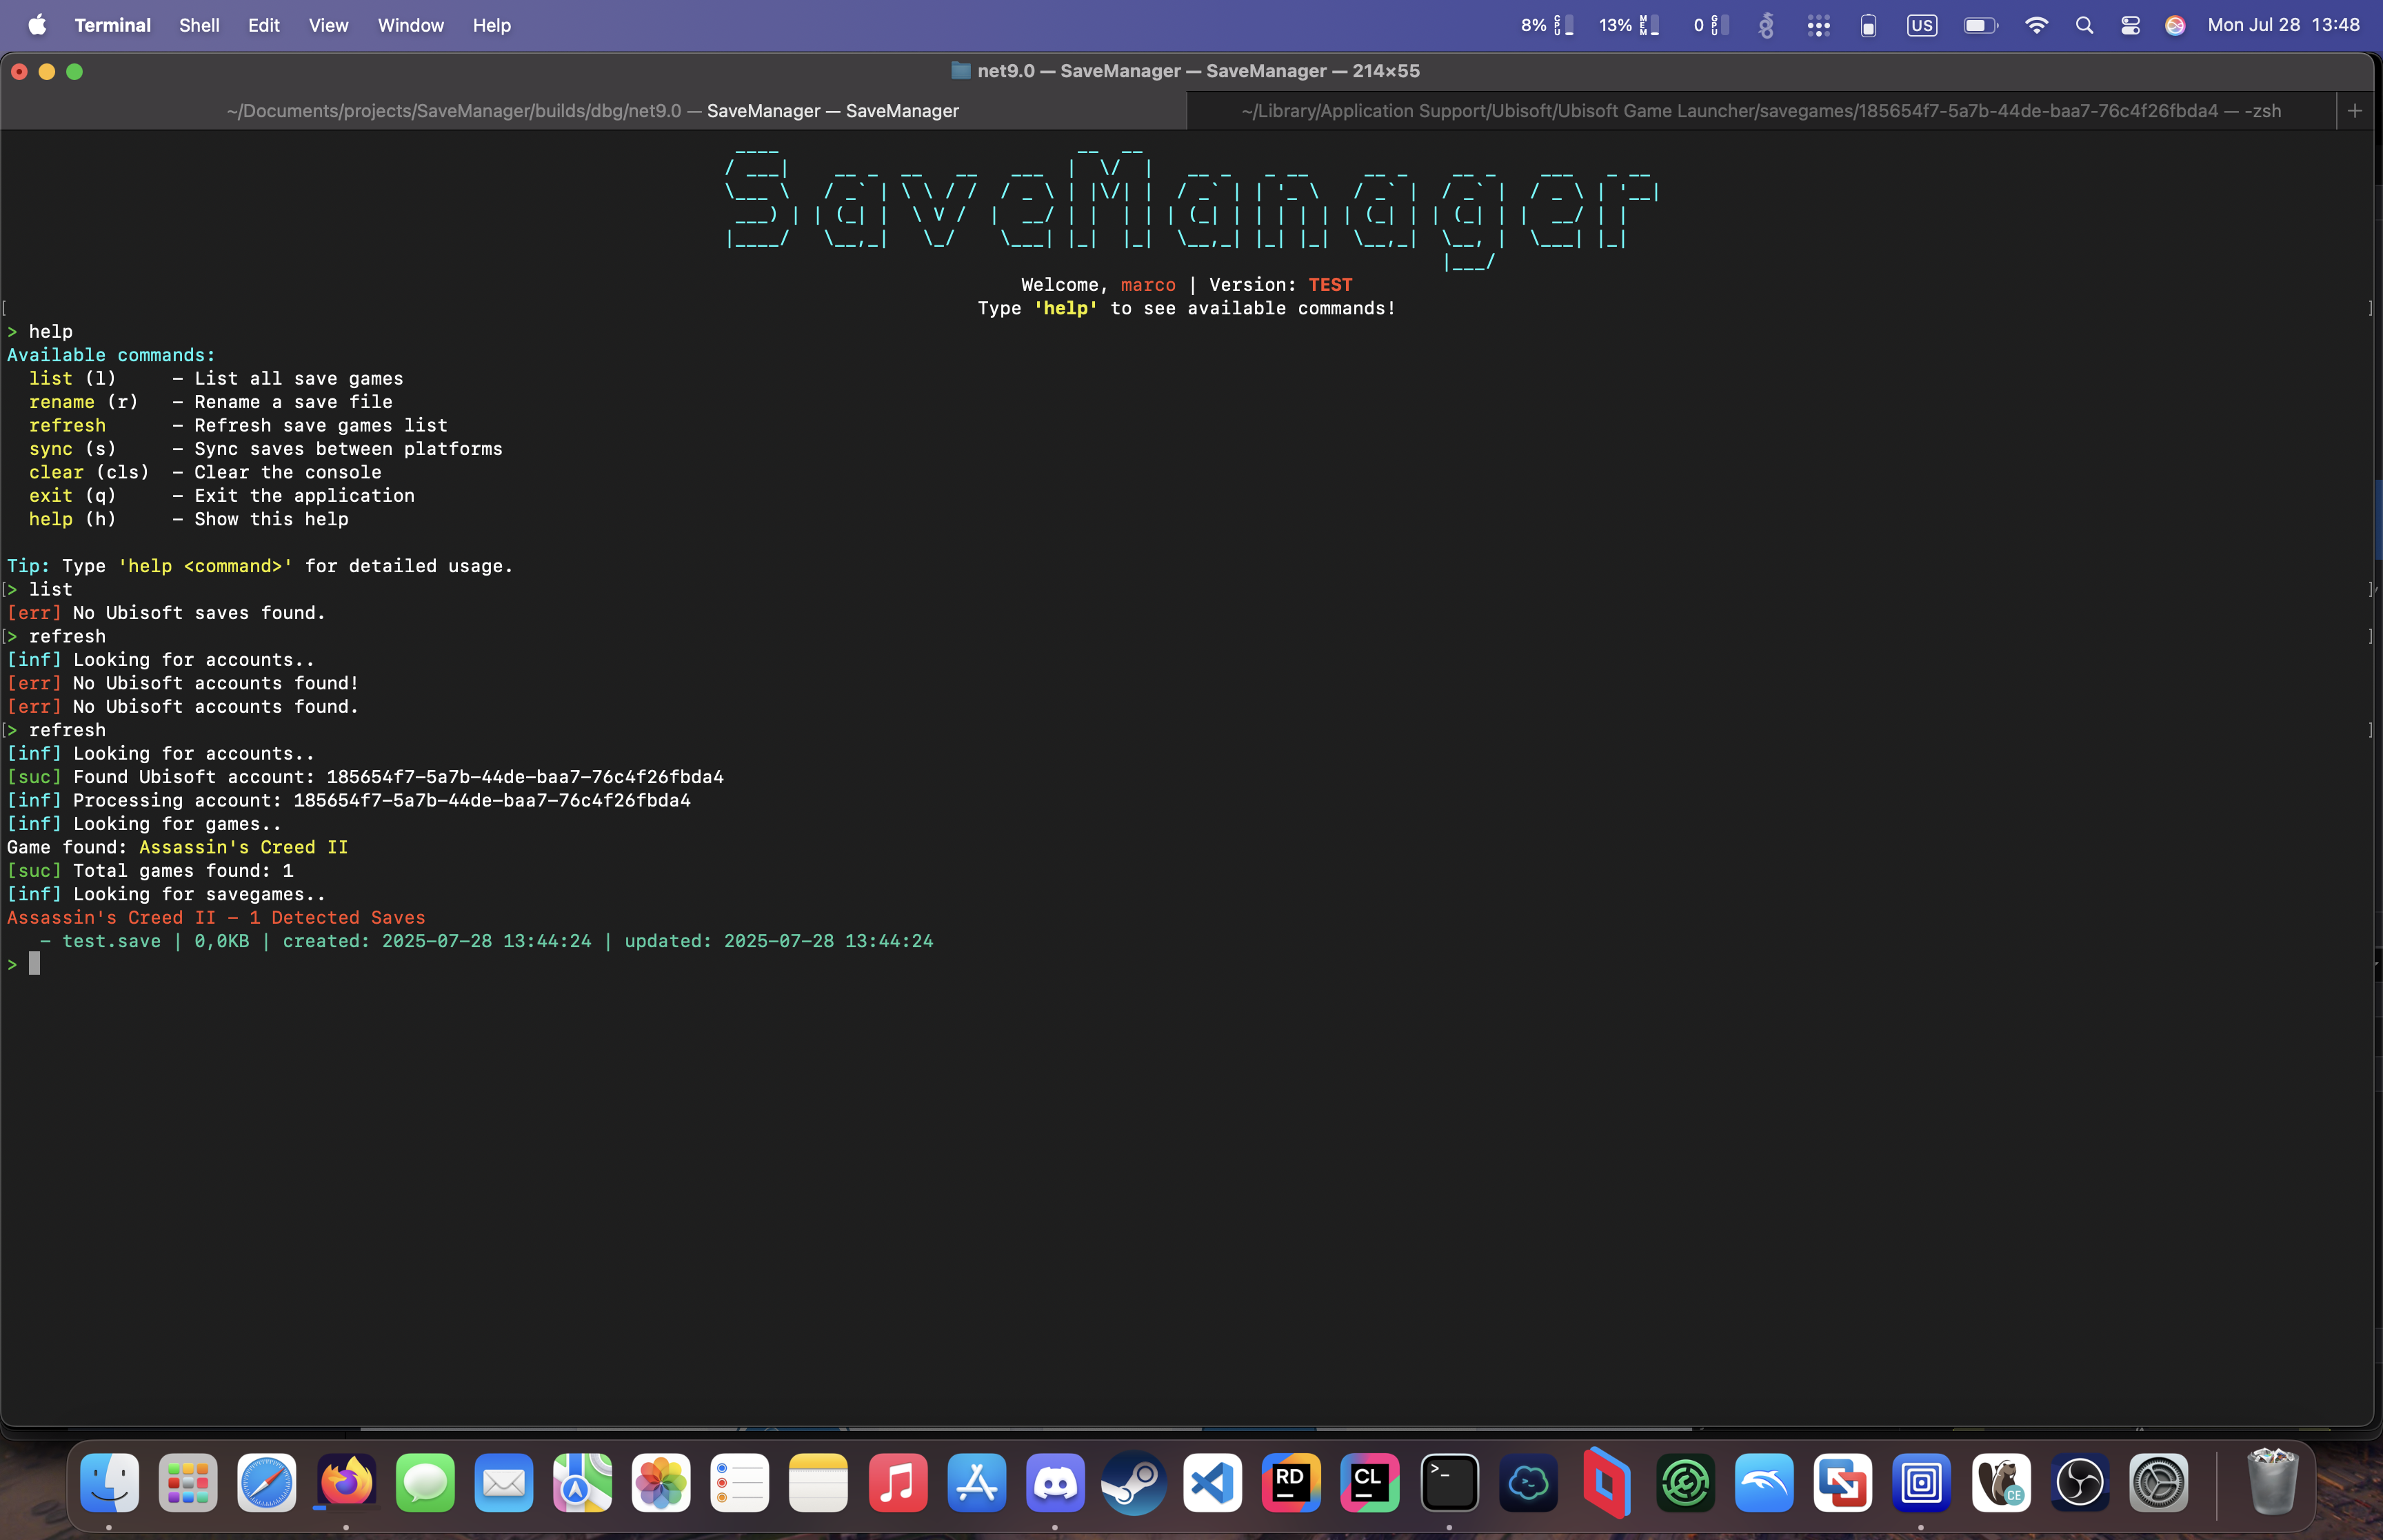This screenshot has width=2383, height=1540.
Task: Launch Steam from the Dock
Action: tap(1134, 1482)
